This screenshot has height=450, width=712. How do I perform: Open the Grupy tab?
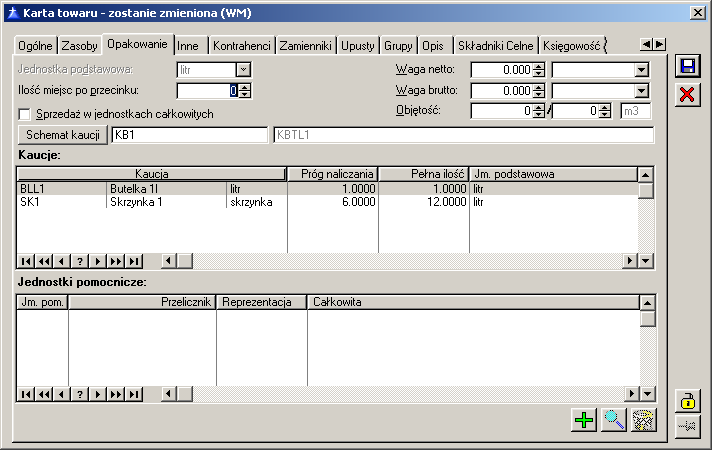pos(398,46)
